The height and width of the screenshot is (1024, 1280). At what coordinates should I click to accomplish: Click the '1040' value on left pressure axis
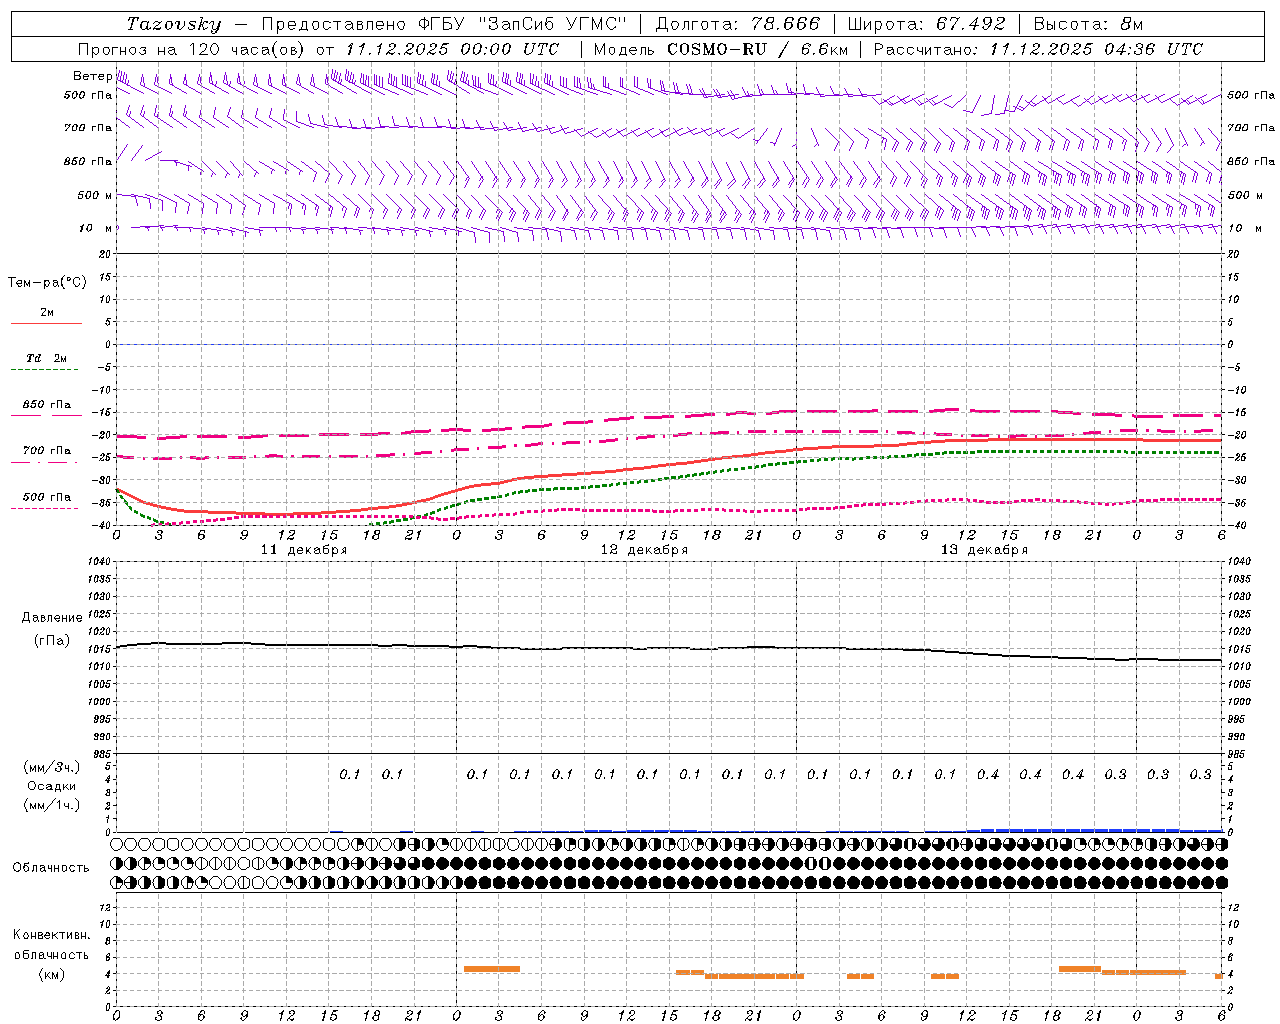coord(100,562)
